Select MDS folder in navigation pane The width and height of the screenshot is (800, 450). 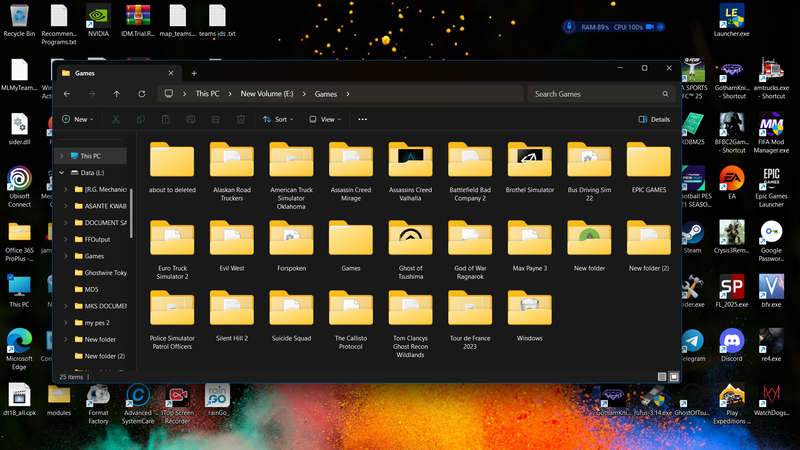pyautogui.click(x=87, y=289)
